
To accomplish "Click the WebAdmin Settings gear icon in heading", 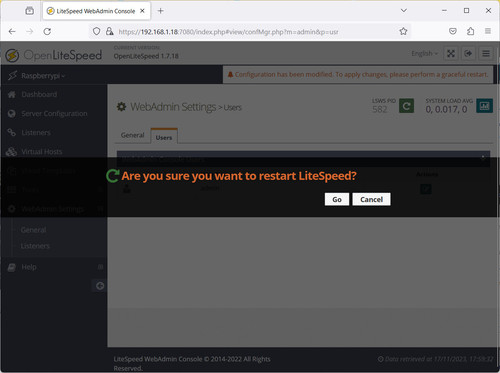I will (121, 107).
